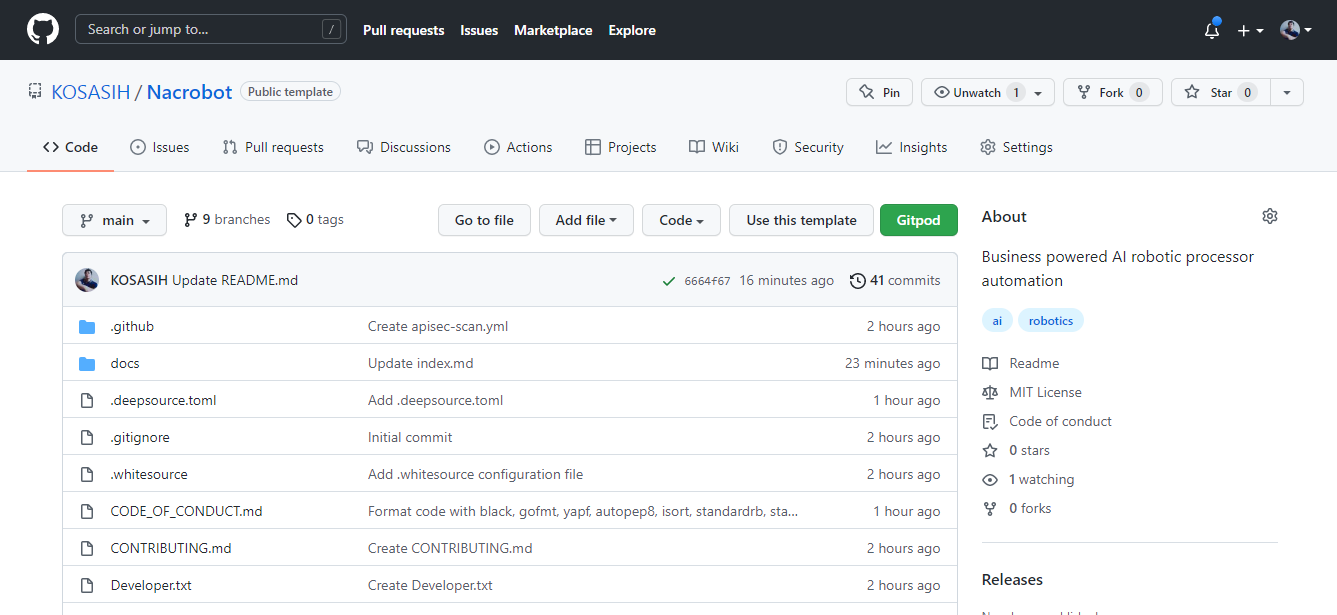The height and width of the screenshot is (615, 1337).
Task: Open the user avatar menu
Action: click(1295, 30)
